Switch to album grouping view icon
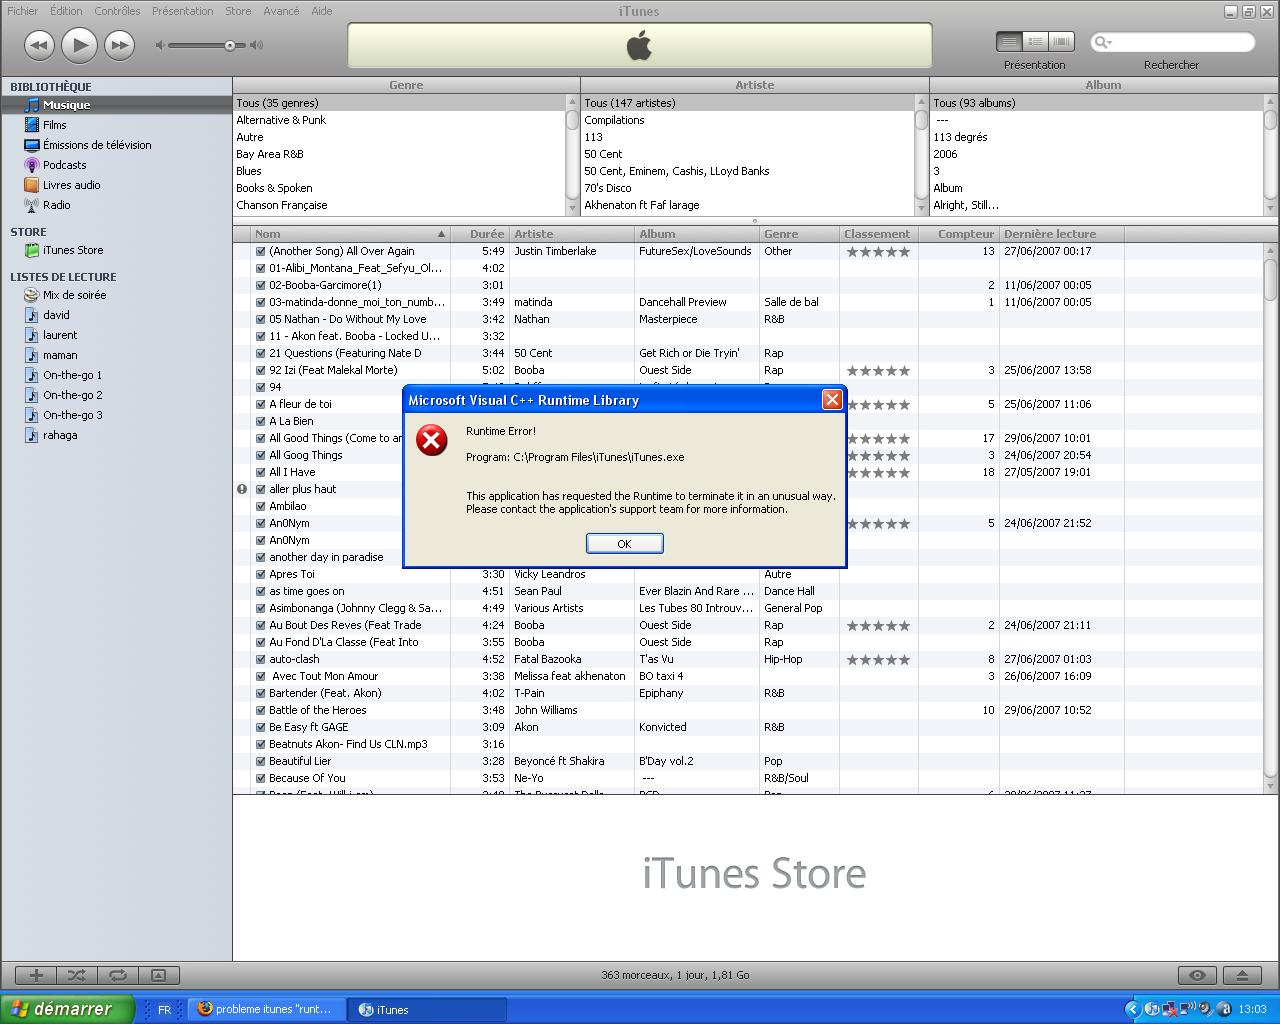This screenshot has height=1024, width=1280. (x=1035, y=42)
